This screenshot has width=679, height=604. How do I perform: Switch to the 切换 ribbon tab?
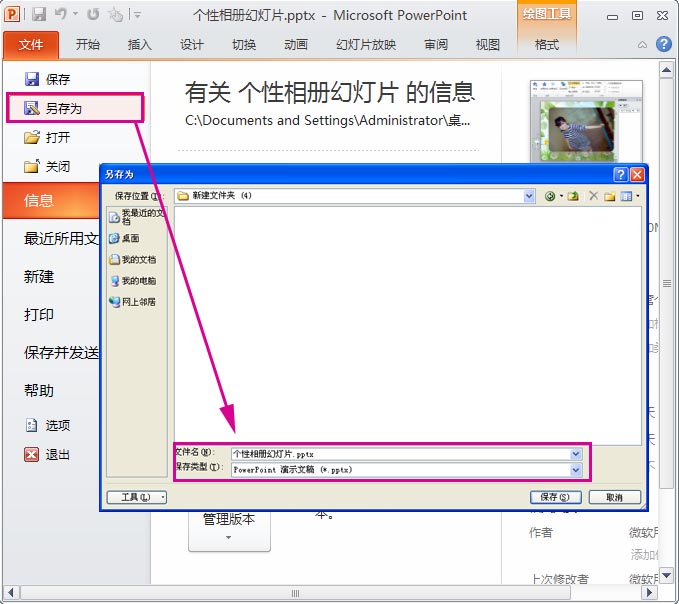[x=244, y=45]
